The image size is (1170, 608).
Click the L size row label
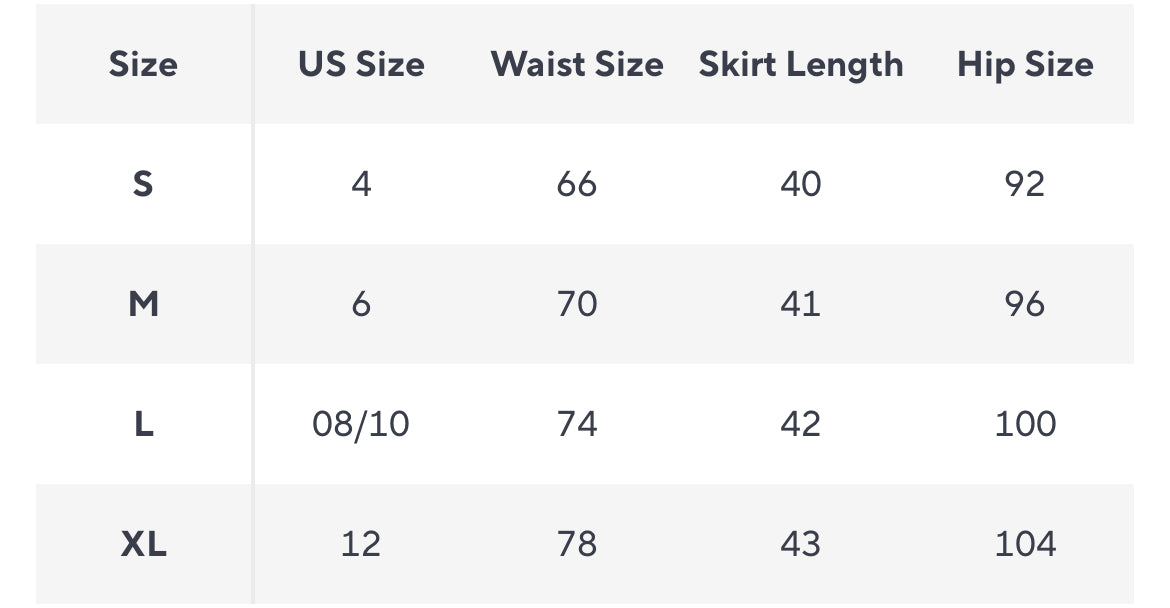tap(143, 424)
